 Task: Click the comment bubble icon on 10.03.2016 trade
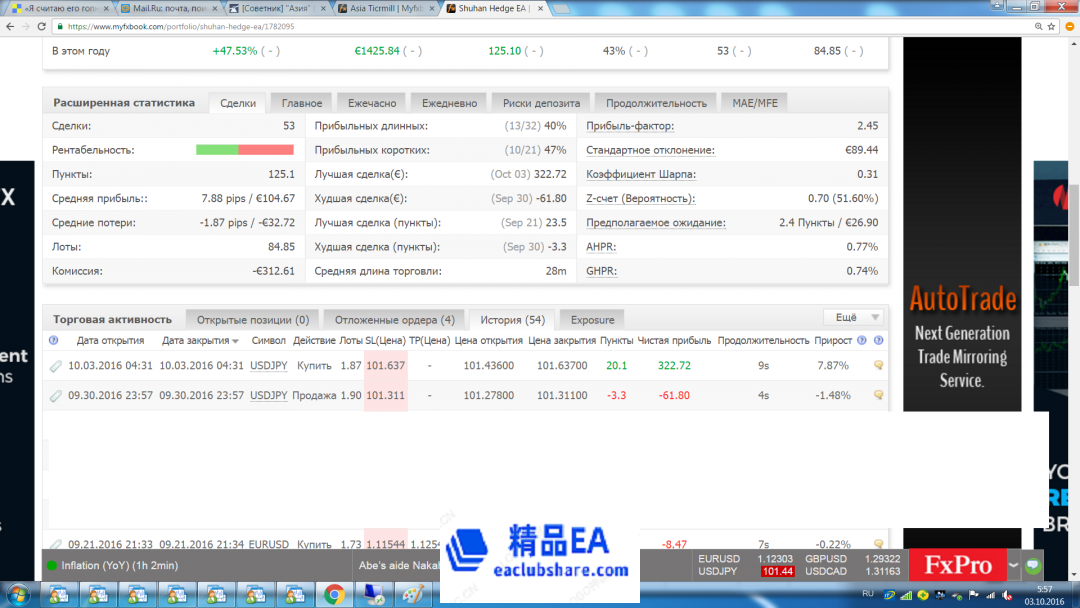click(878, 366)
